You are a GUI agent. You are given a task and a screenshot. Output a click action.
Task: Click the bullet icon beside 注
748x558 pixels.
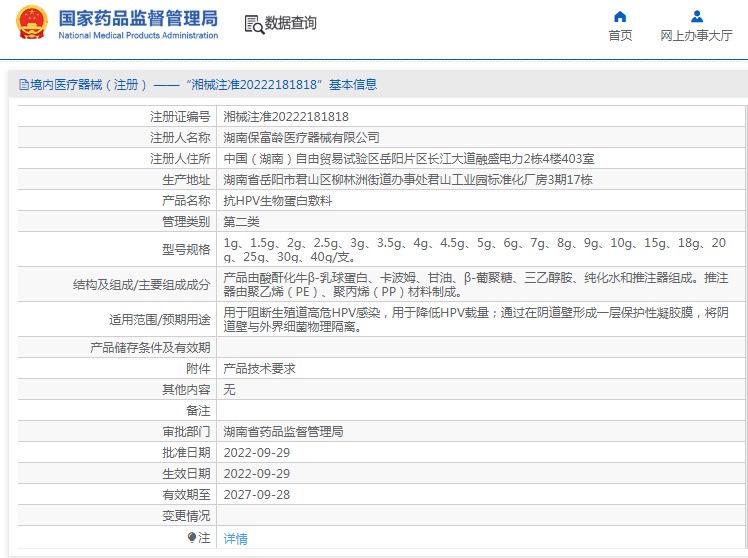tap(192, 537)
